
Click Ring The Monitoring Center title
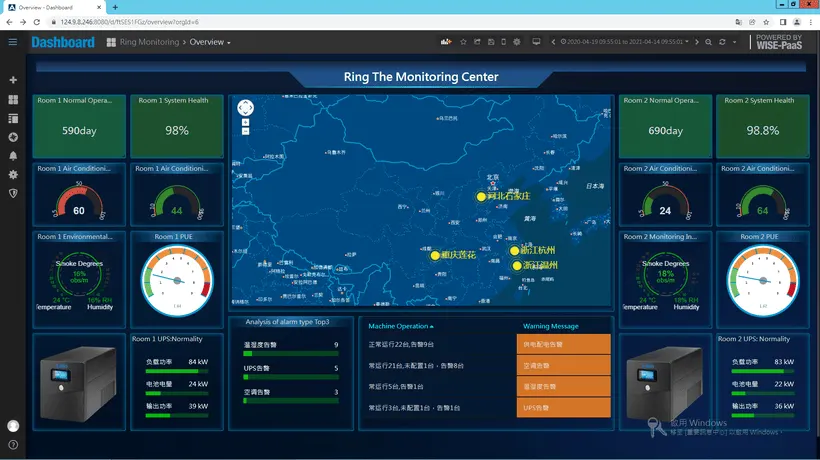[421, 77]
